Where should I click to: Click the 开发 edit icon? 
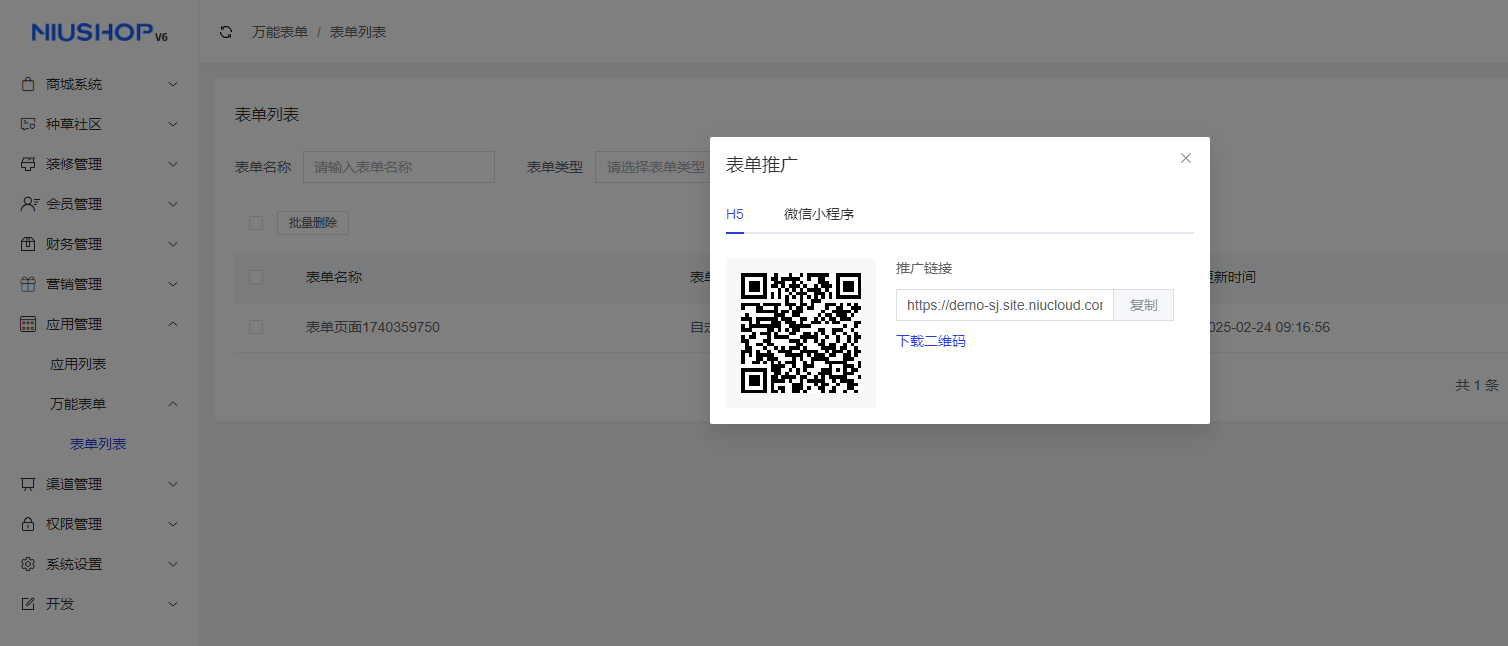click(28, 604)
